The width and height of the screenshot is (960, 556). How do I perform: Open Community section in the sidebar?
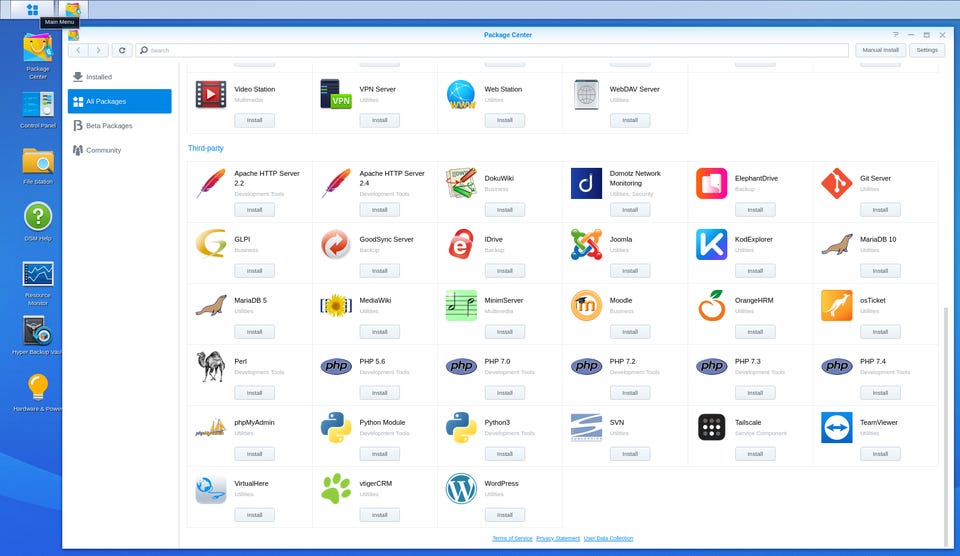pyautogui.click(x=119, y=150)
